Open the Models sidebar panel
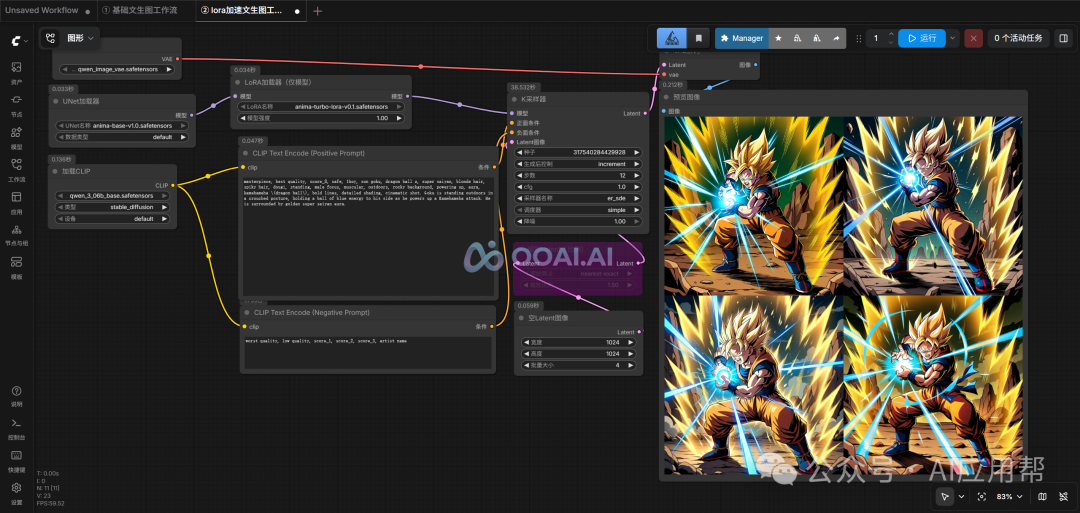The height and width of the screenshot is (513, 1080). point(16,136)
